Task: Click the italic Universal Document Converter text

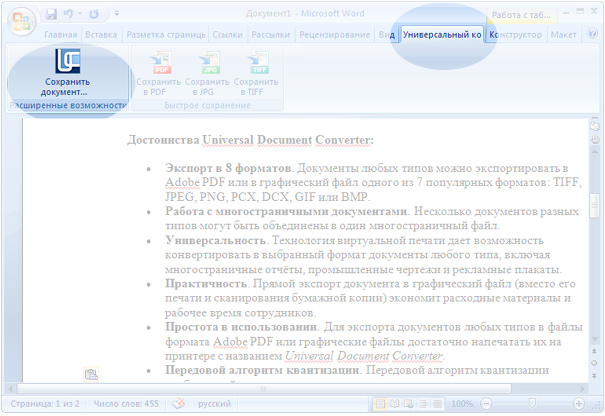Action: (x=363, y=356)
